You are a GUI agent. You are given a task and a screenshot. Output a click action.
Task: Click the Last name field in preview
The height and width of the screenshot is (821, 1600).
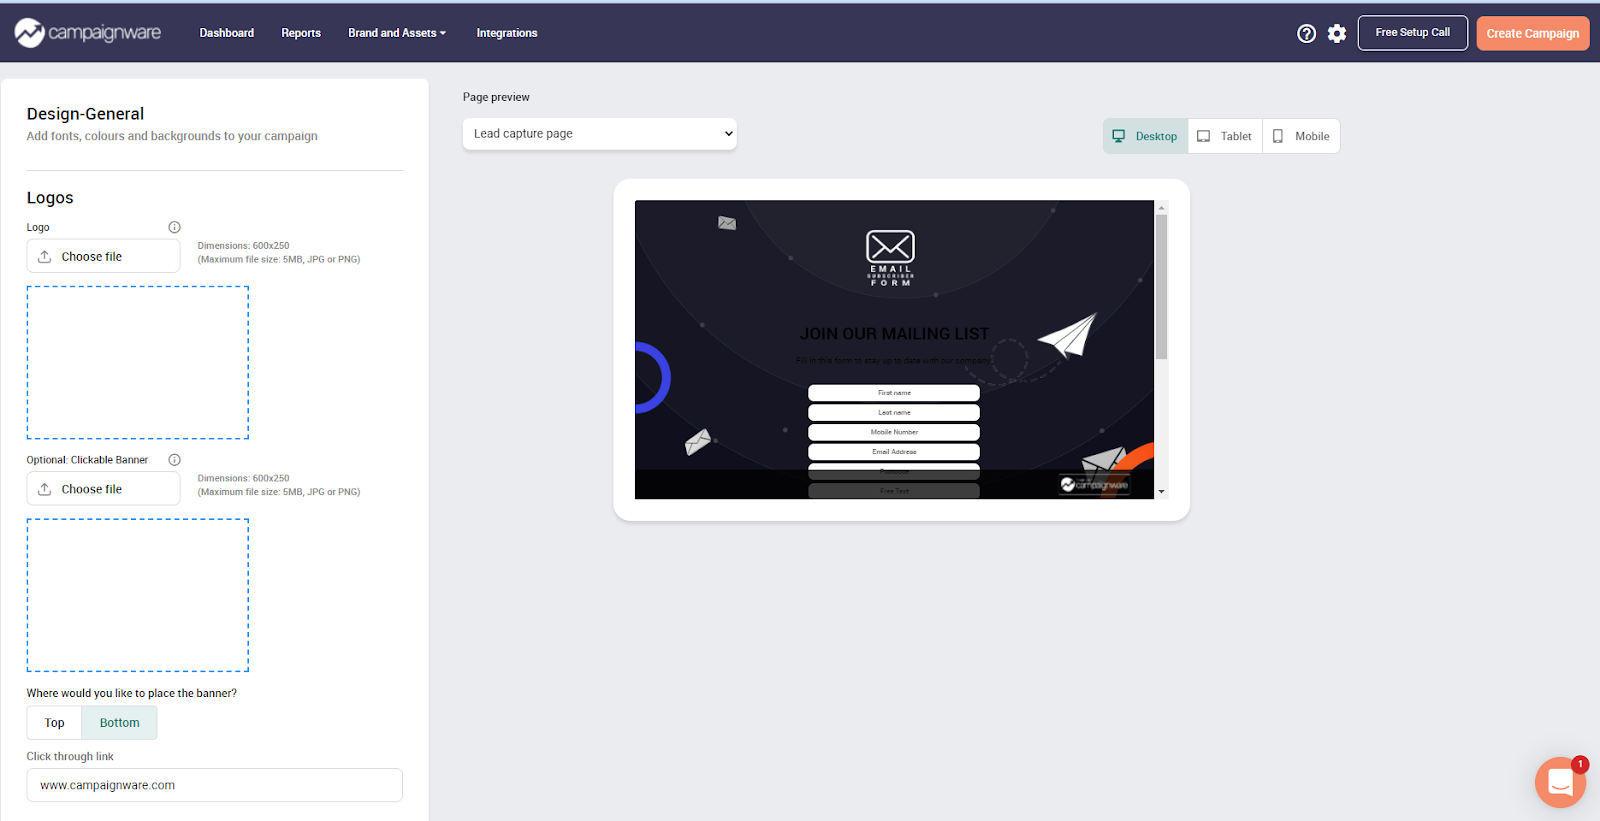[894, 412]
